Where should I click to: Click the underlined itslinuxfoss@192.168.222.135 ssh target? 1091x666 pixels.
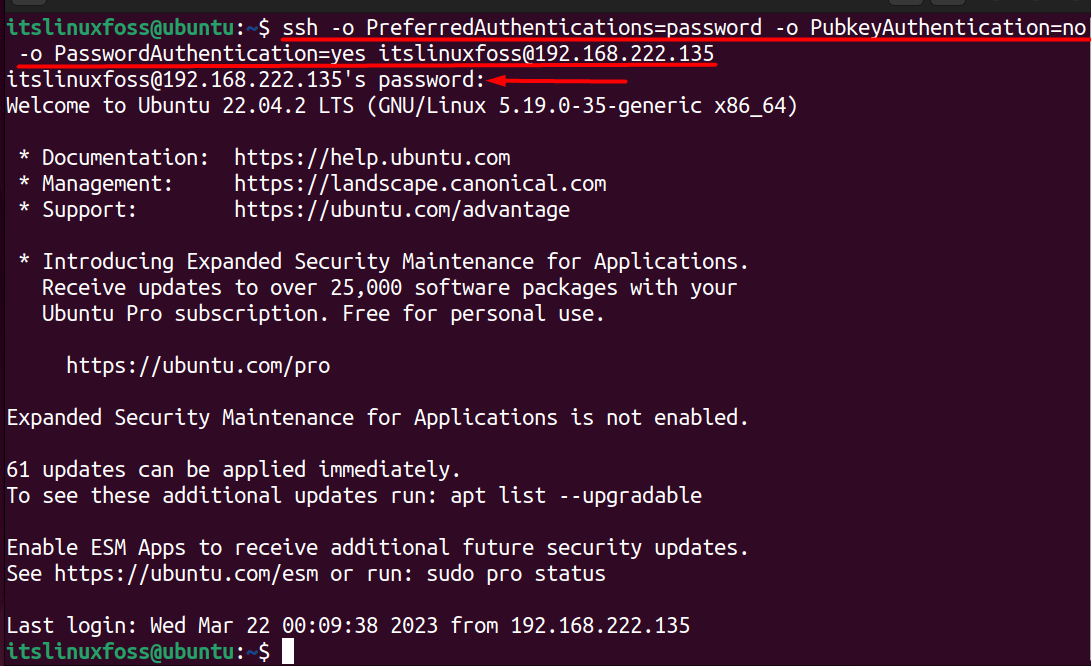tap(546, 54)
